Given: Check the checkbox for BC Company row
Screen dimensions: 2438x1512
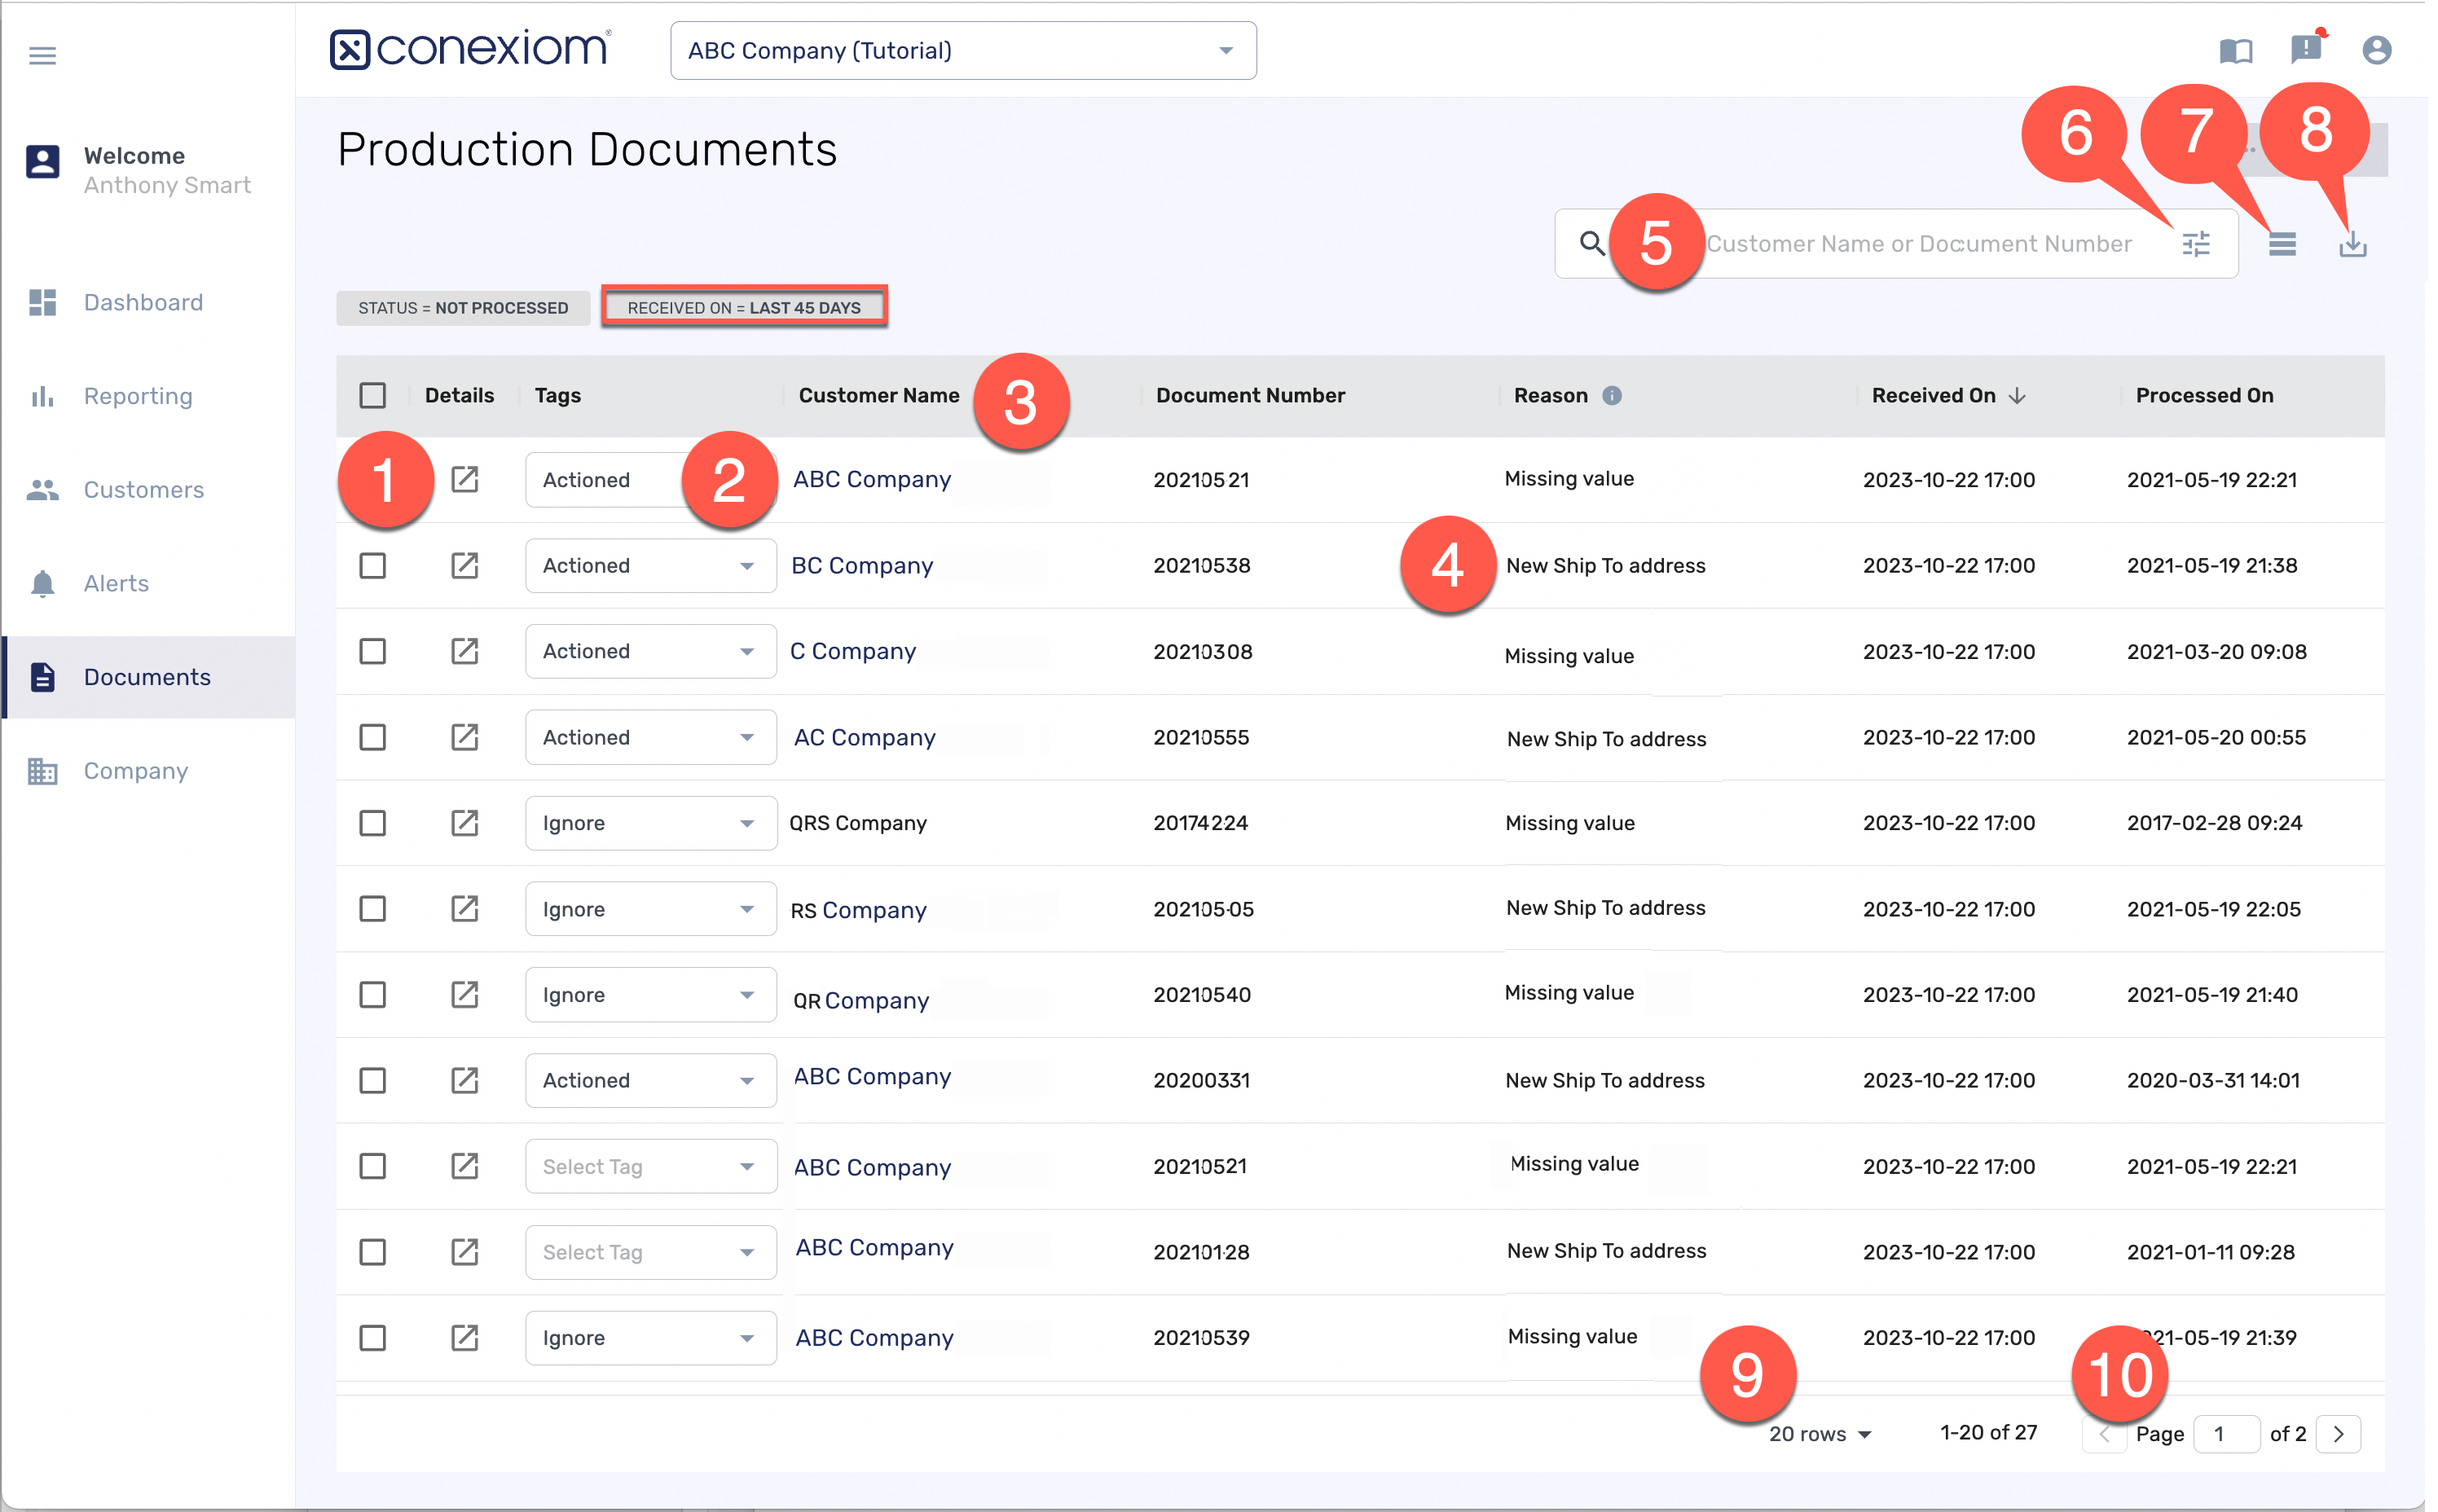Looking at the screenshot, I should click(x=373, y=565).
